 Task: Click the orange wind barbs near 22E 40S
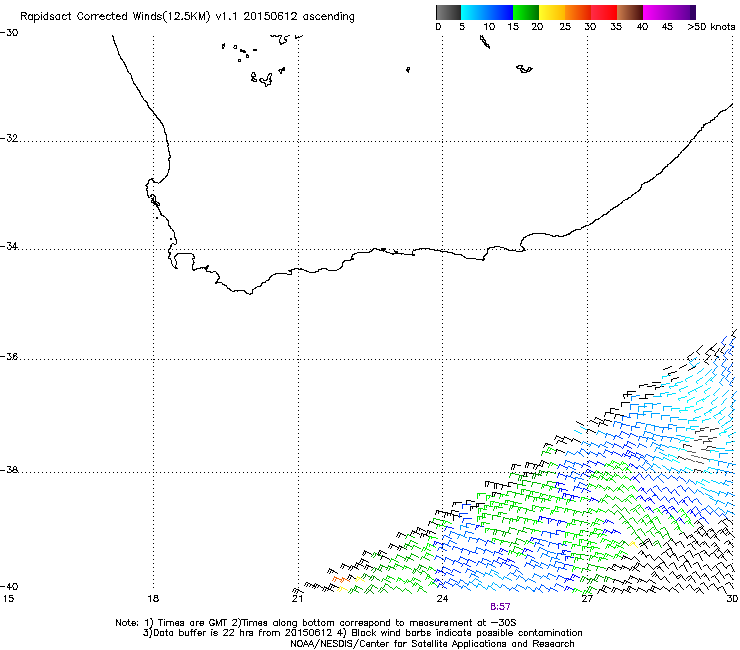click(340, 579)
